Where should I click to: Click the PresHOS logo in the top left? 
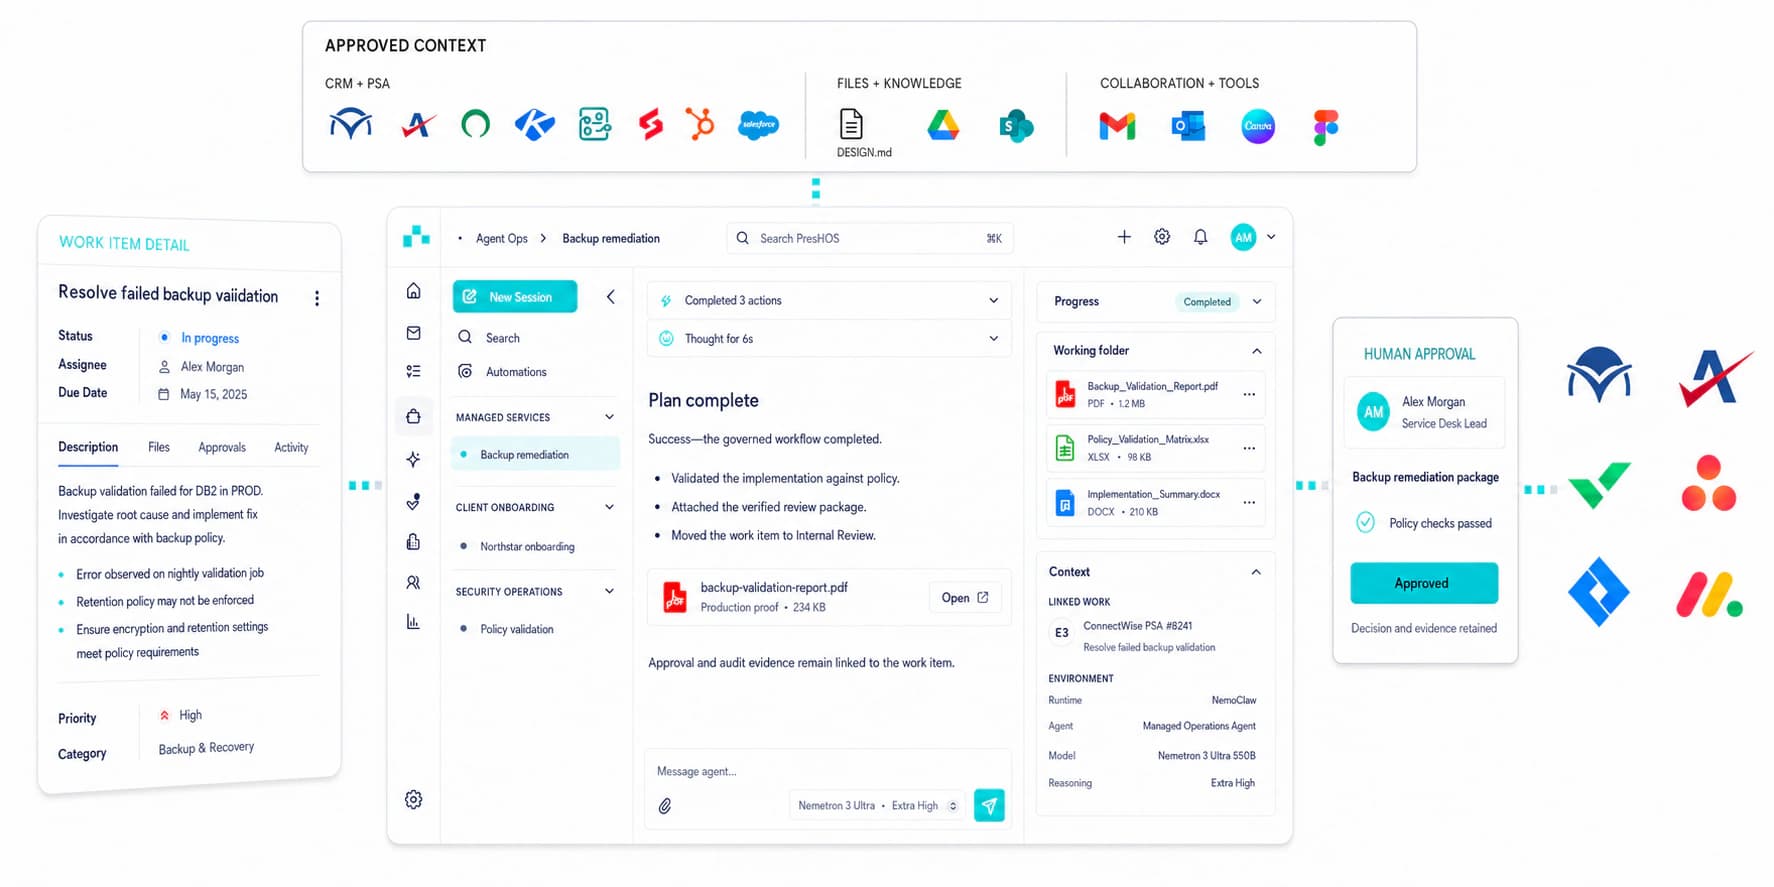pos(416,237)
